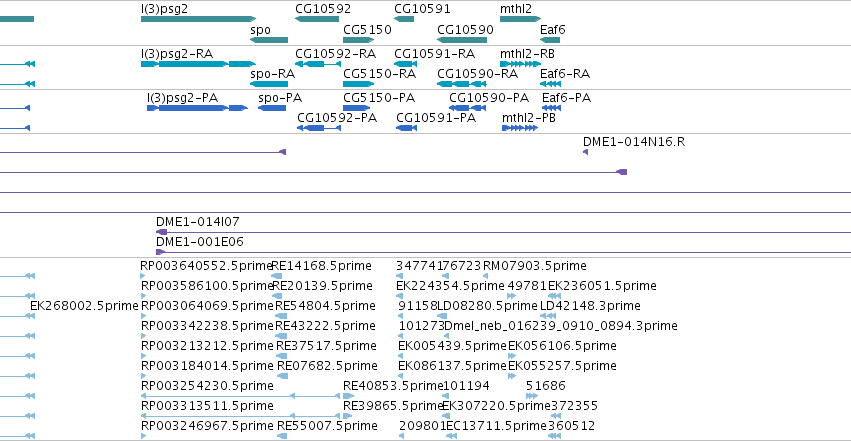Select the l(3)psg2 gene label
This screenshot has height=441, width=851.
(164, 9)
